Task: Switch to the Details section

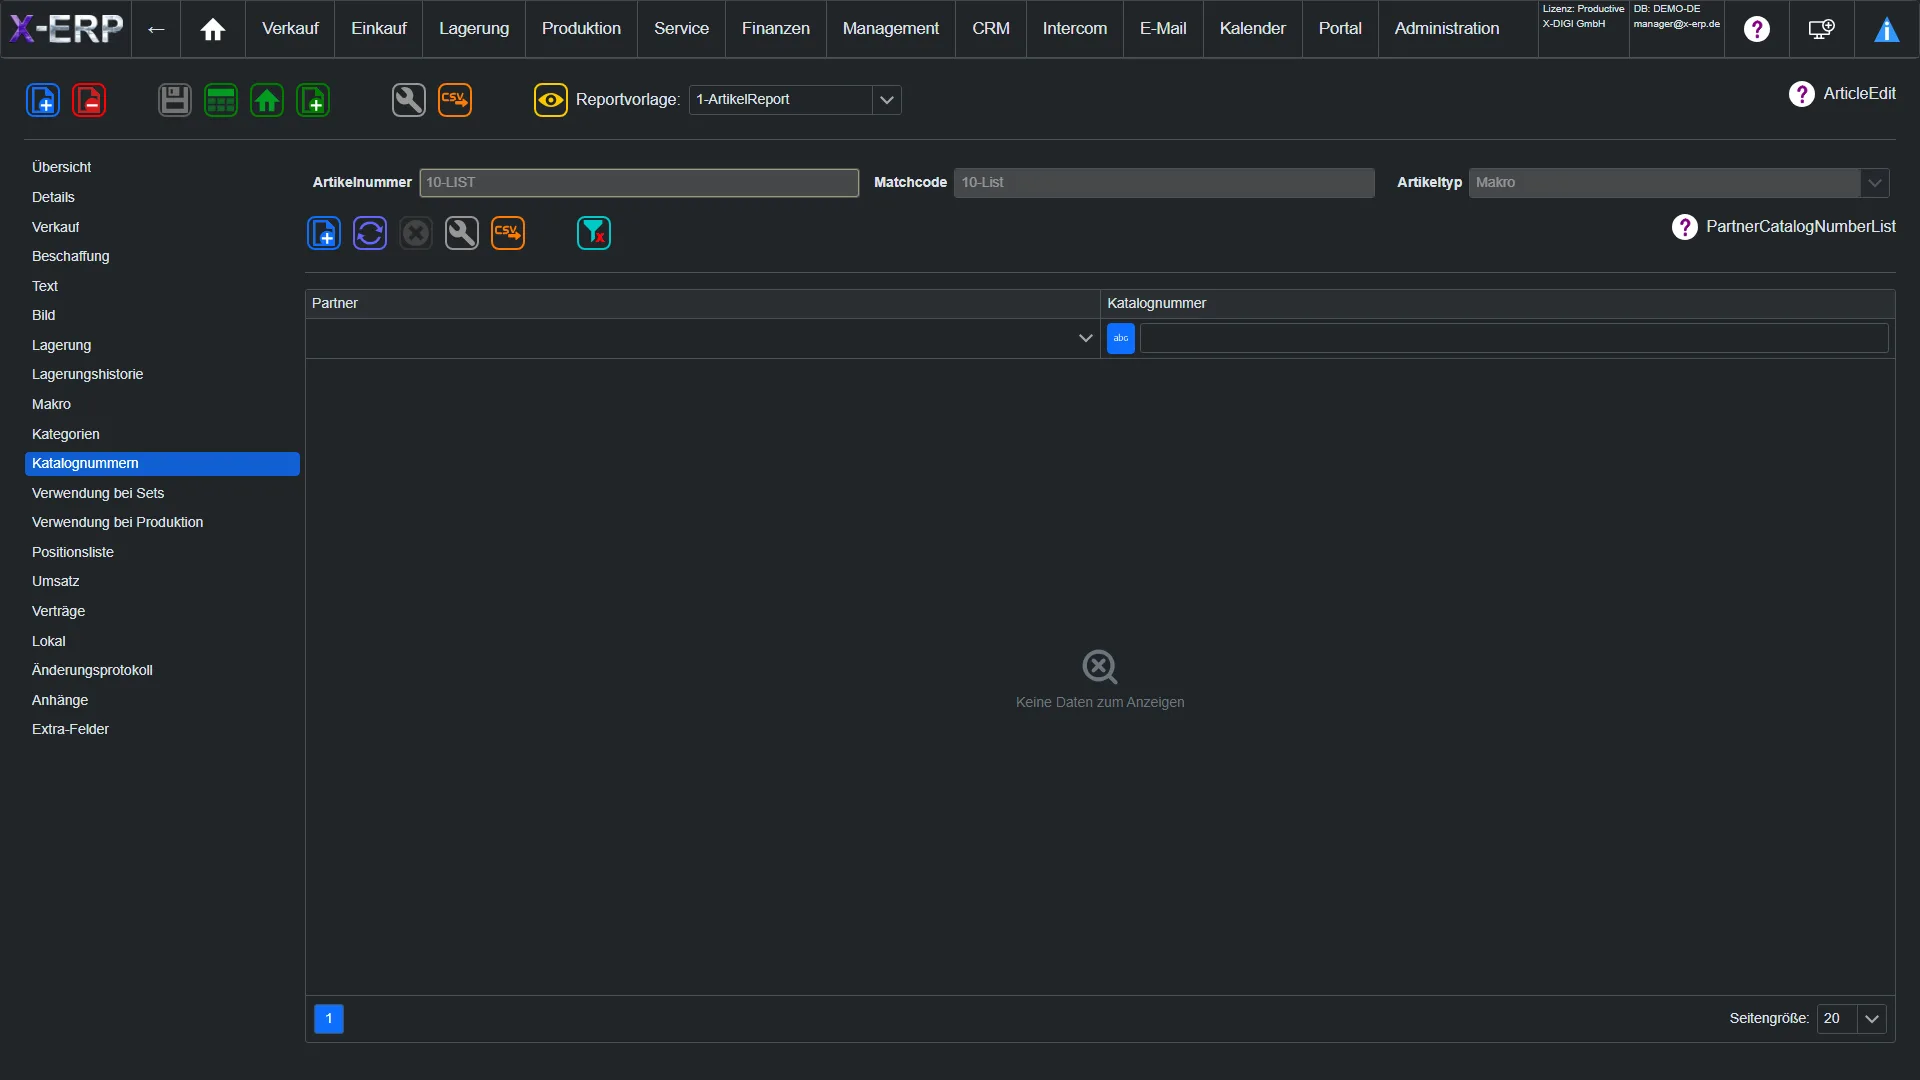Action: pos(162,197)
